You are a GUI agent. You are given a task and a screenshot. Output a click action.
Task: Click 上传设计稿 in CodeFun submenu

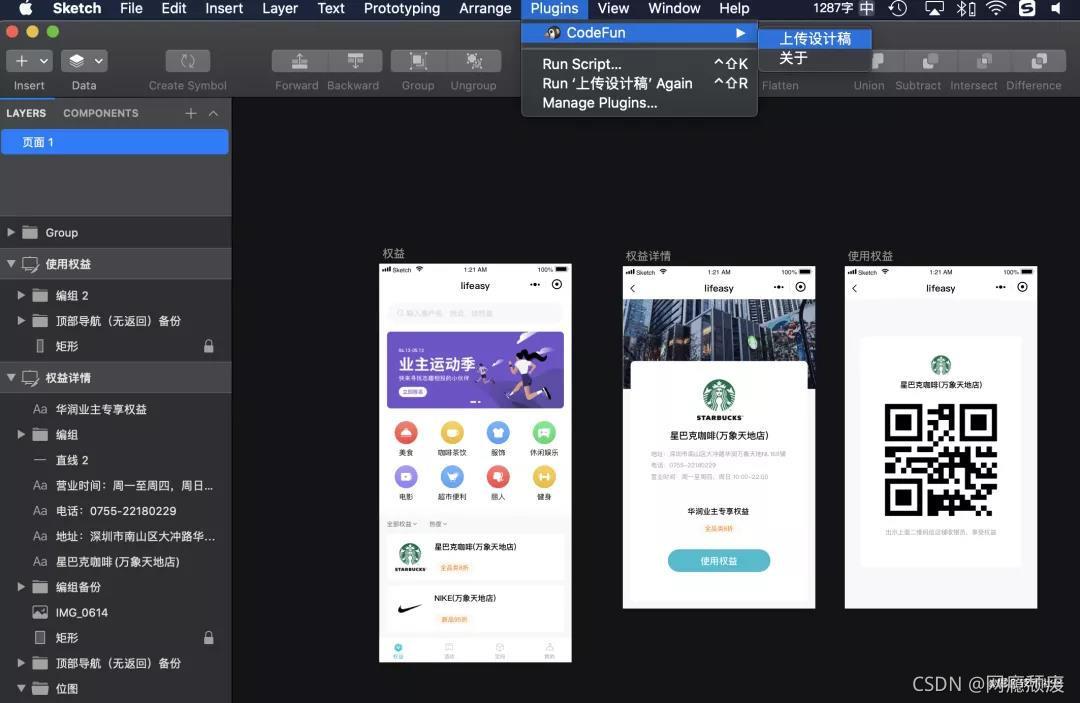click(x=815, y=39)
